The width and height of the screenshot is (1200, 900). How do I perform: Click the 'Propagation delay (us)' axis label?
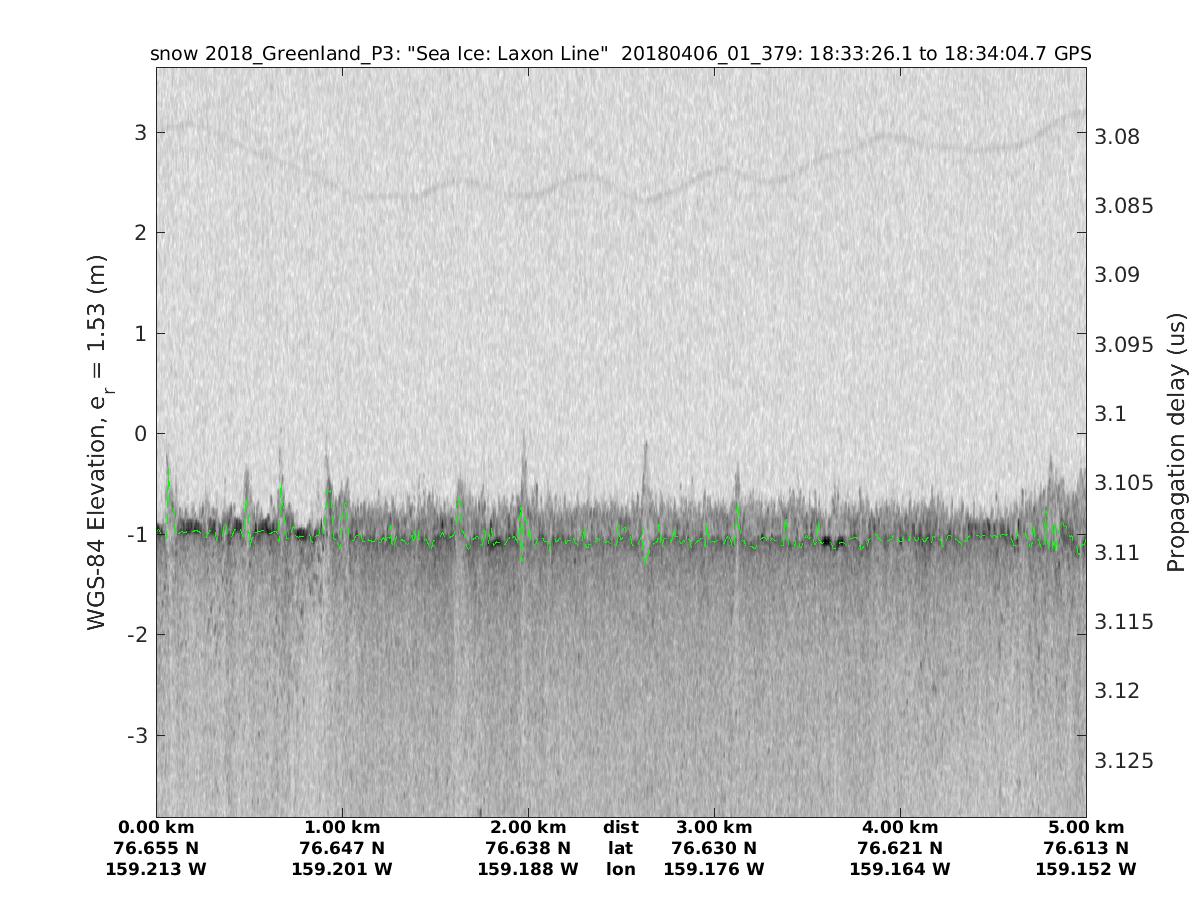(x=1176, y=442)
